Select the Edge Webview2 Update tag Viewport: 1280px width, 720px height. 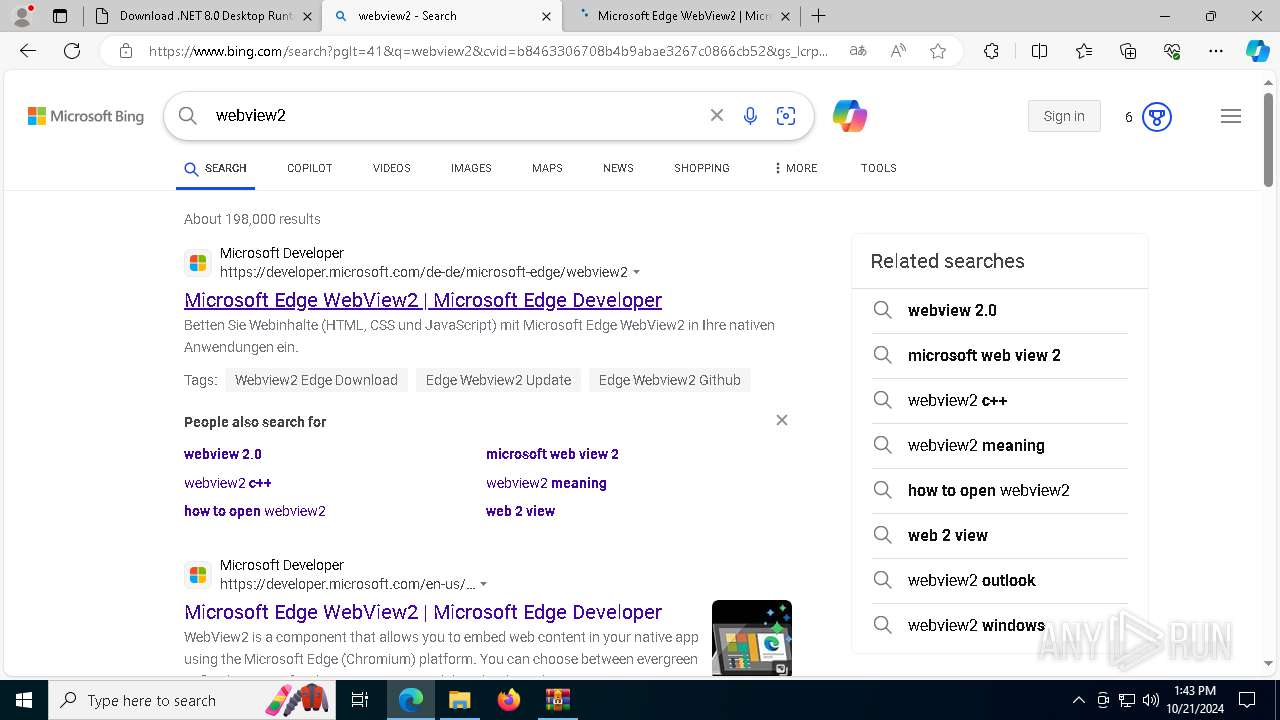[x=498, y=380]
